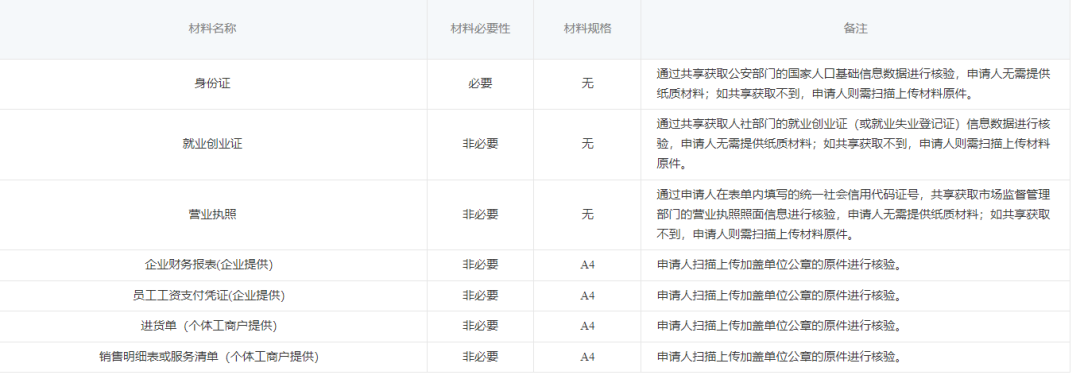The image size is (1080, 375).
Task: Click A4 in the 企业财务报表 row
Action: click(x=588, y=265)
